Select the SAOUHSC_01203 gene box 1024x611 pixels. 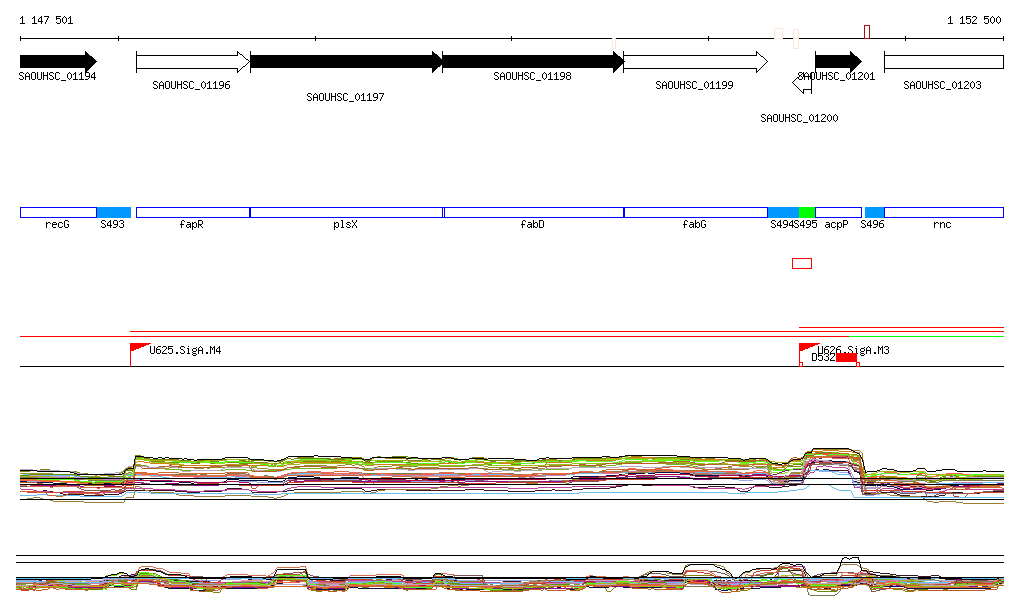[x=943, y=62]
